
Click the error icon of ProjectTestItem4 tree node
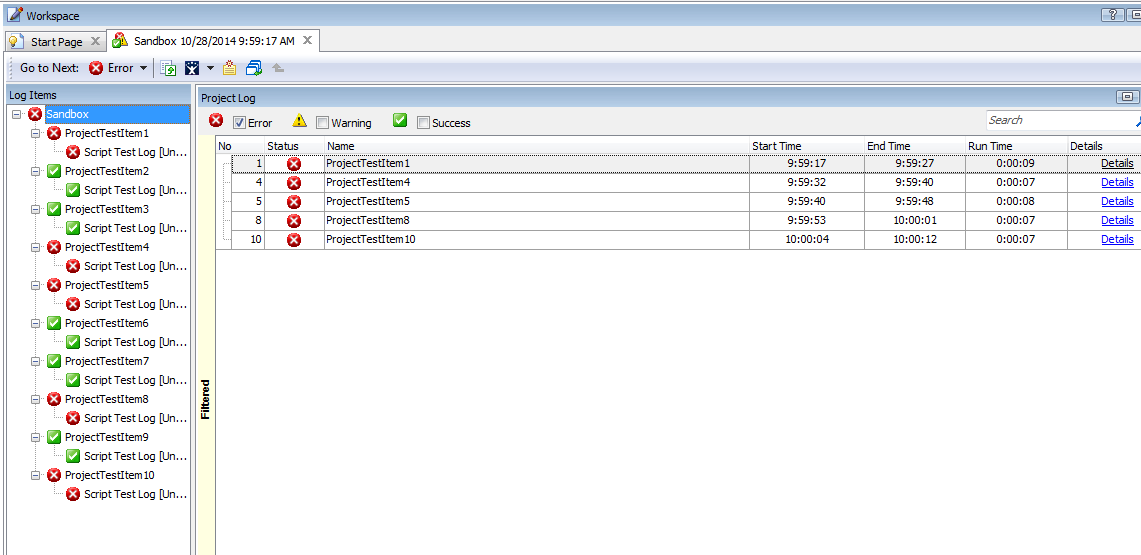(x=54, y=247)
